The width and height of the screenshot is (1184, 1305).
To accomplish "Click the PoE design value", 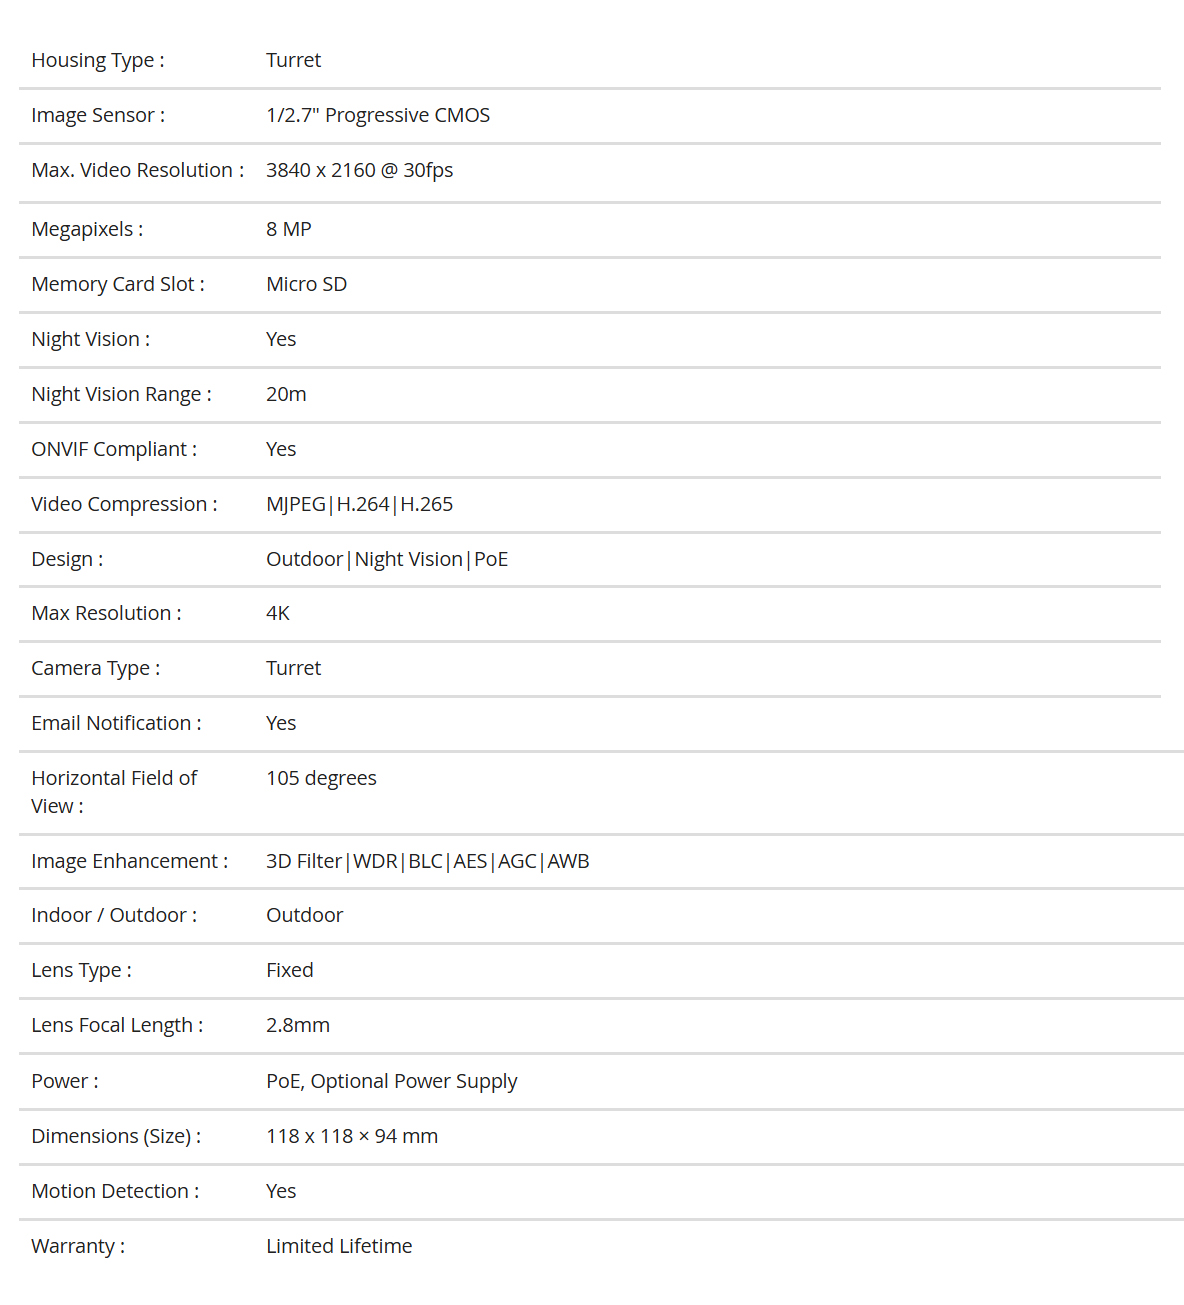I will [x=491, y=559].
